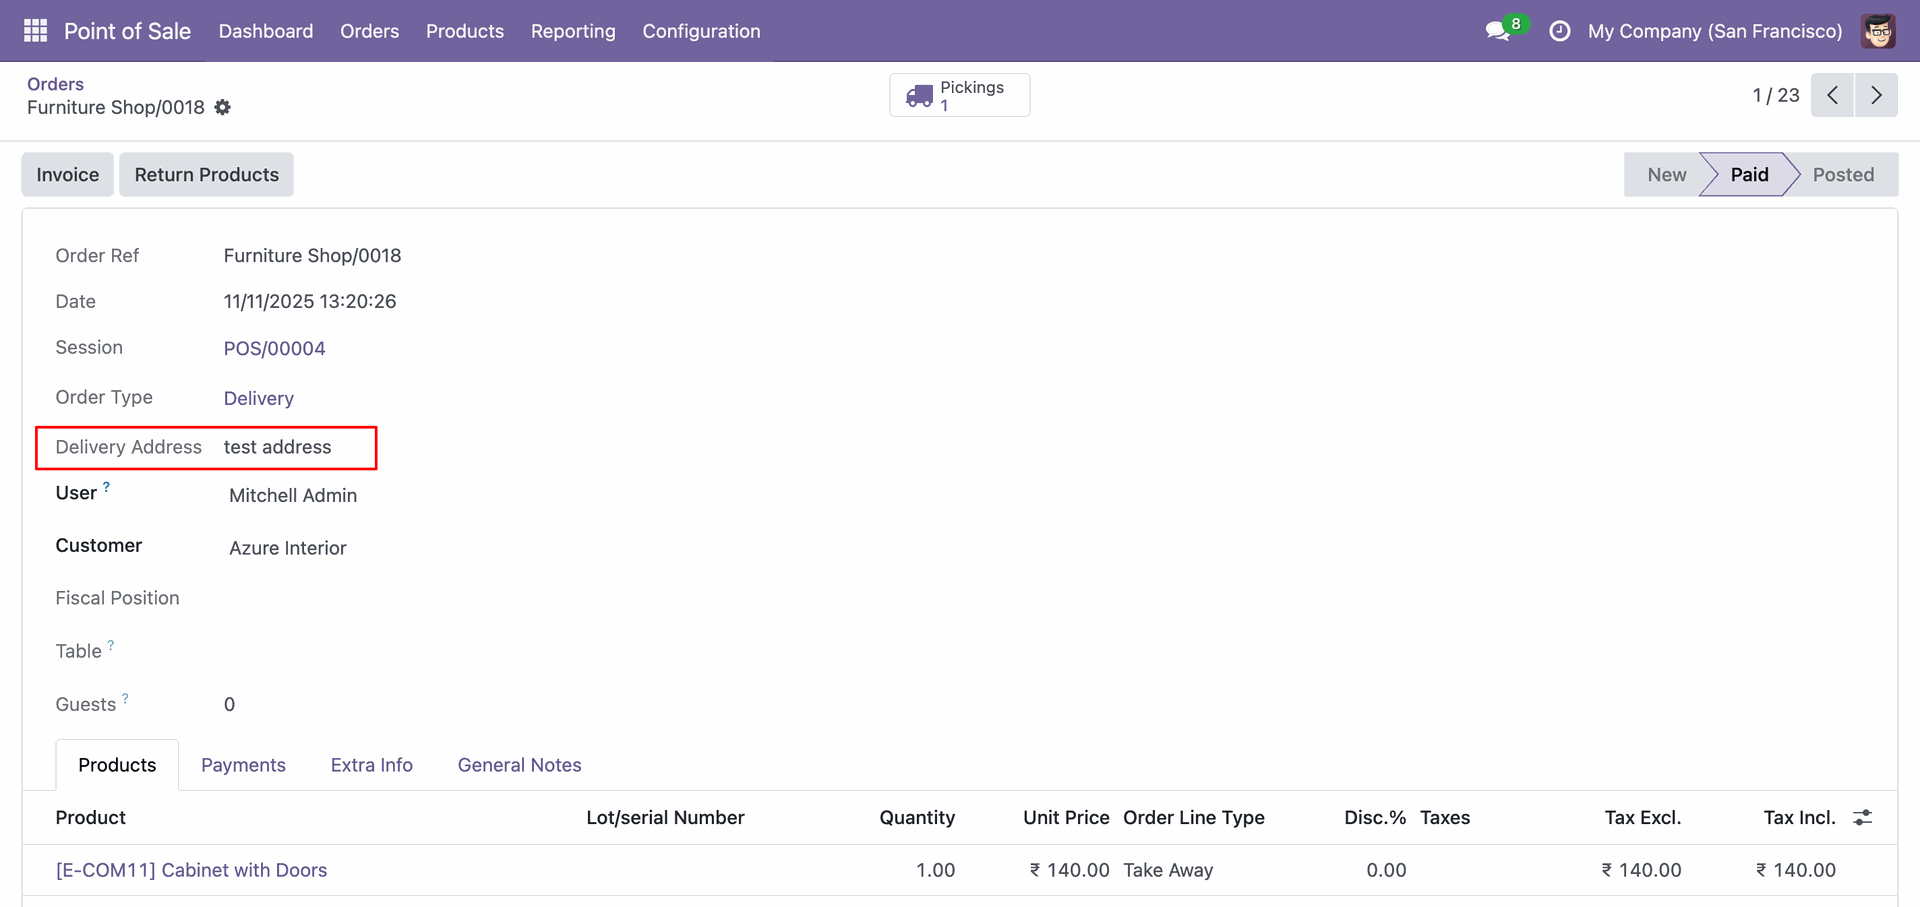Open the Cabinet with Doors product link
Image resolution: width=1920 pixels, height=907 pixels.
coord(191,870)
